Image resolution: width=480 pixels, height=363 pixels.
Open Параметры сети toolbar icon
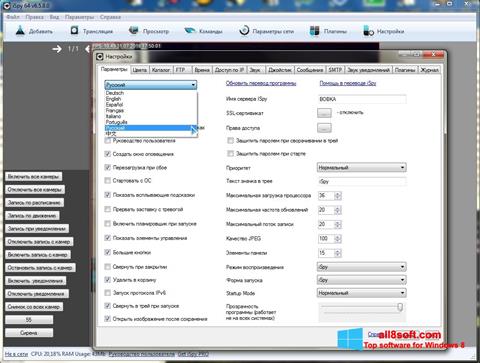[x=244, y=31]
